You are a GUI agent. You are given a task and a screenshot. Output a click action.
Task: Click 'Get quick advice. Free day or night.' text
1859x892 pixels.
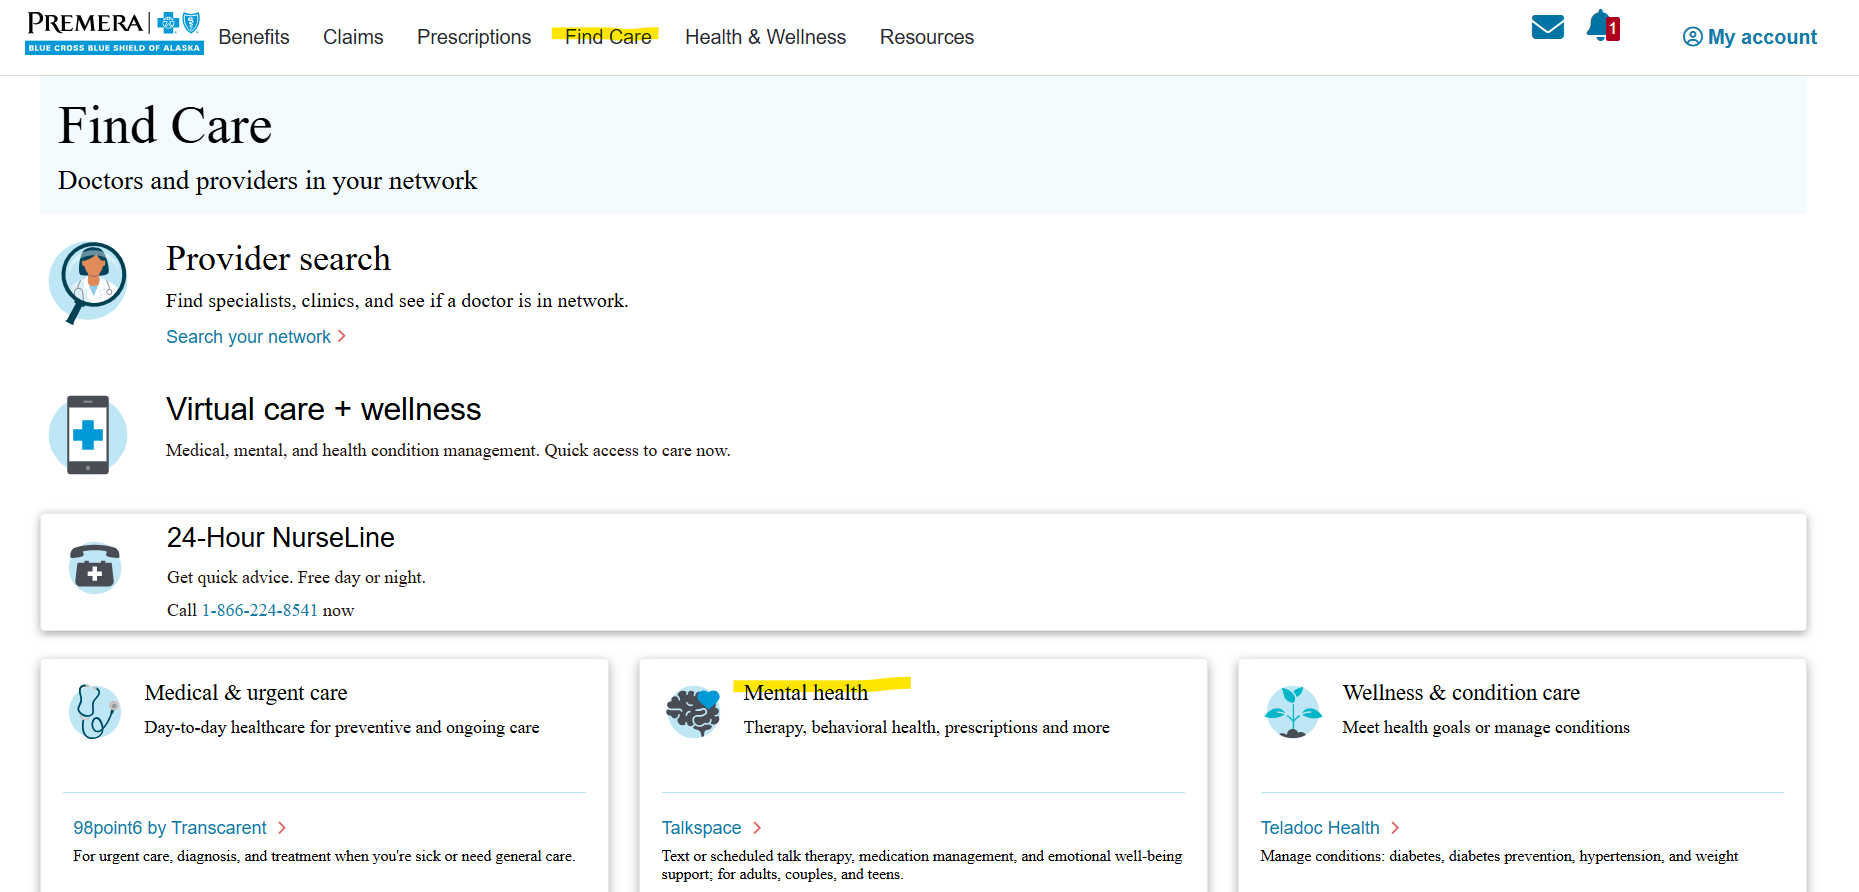[296, 577]
